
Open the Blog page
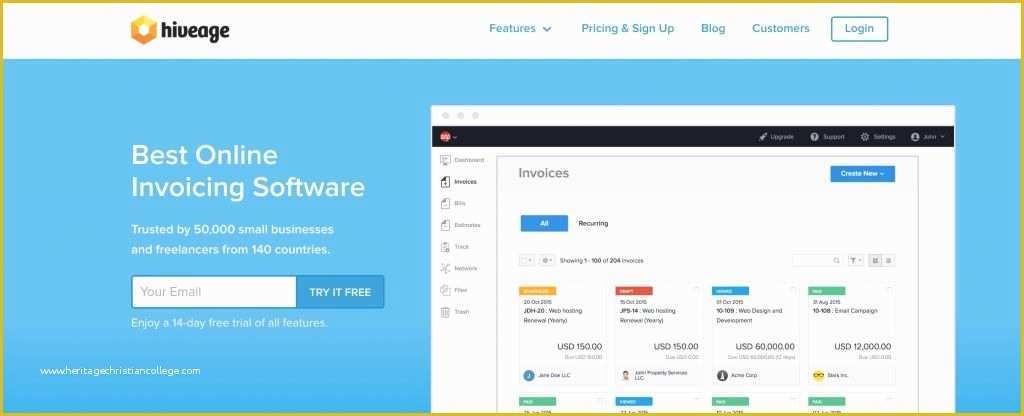[713, 29]
